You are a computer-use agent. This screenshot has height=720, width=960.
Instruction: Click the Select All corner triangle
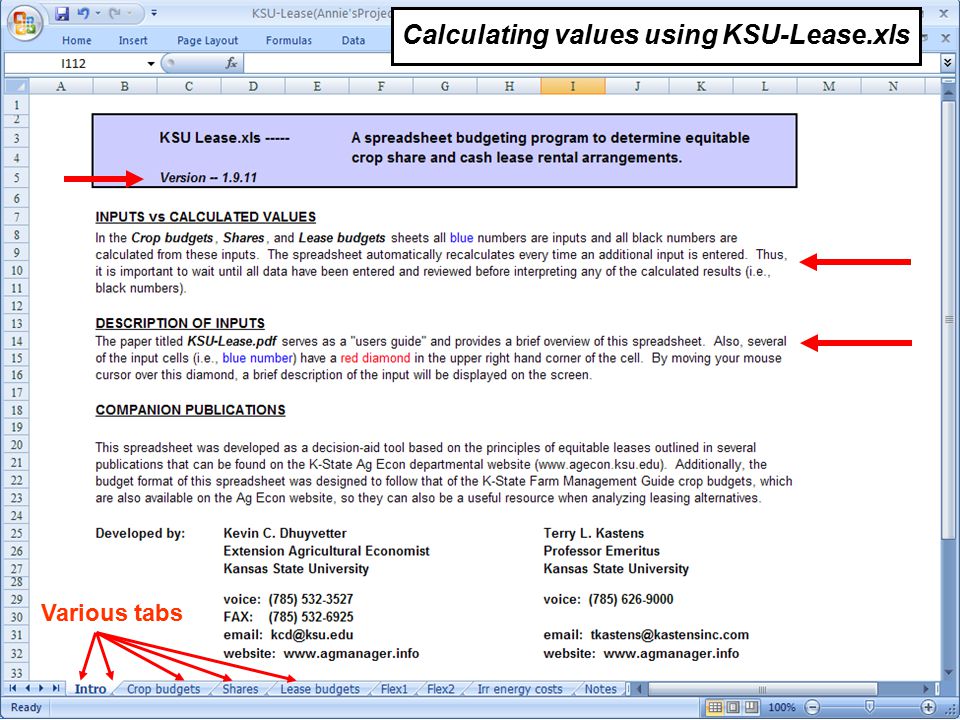(17, 86)
